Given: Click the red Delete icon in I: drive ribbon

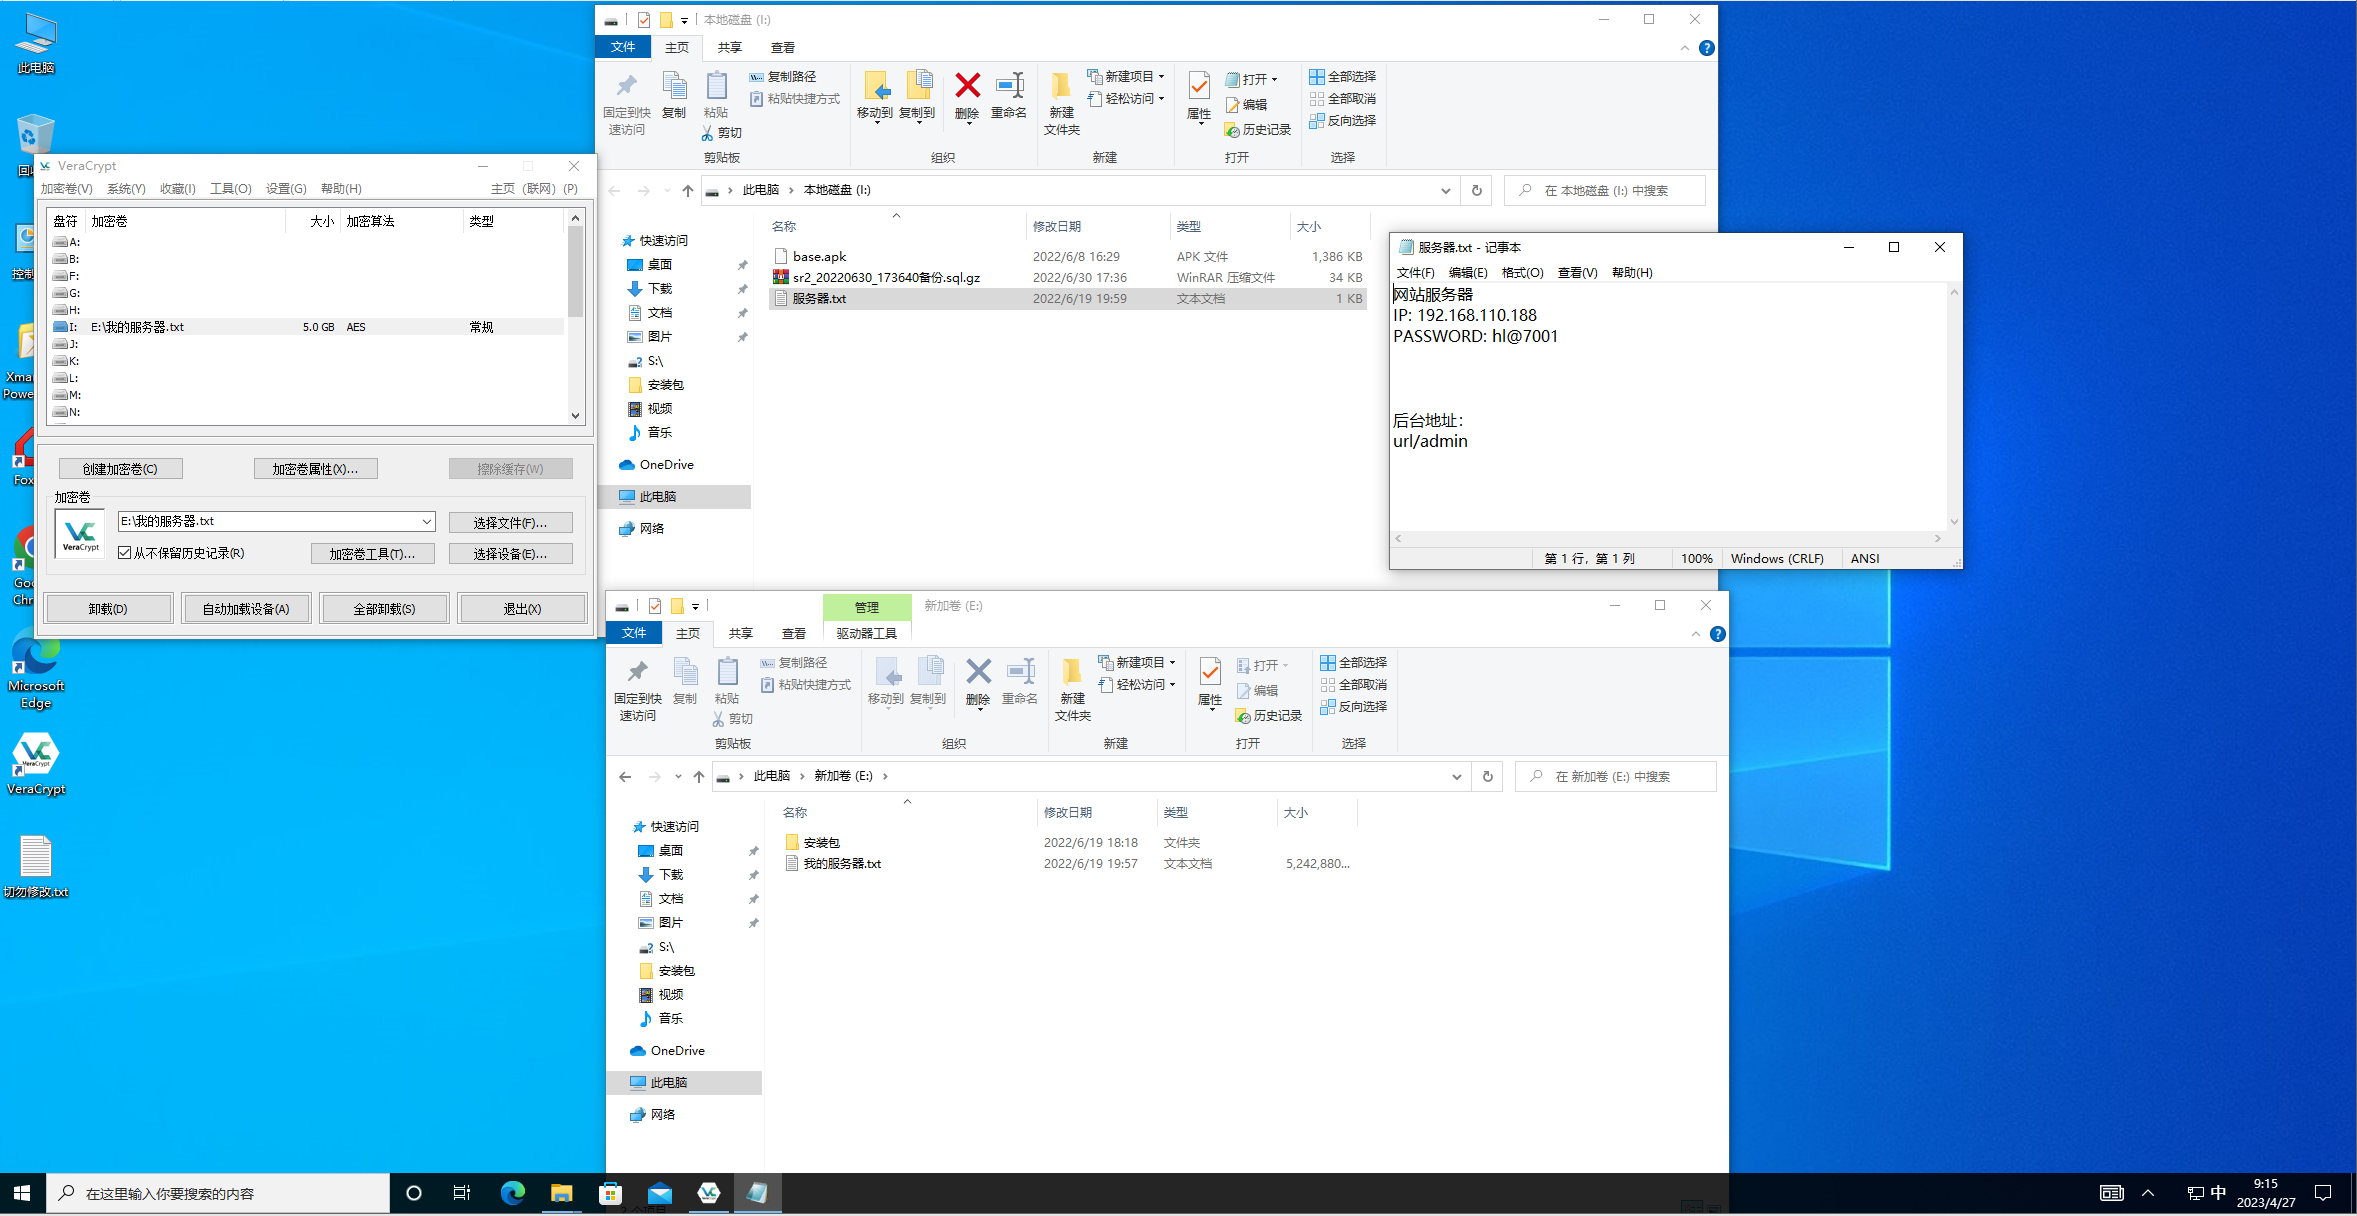Looking at the screenshot, I should point(967,87).
